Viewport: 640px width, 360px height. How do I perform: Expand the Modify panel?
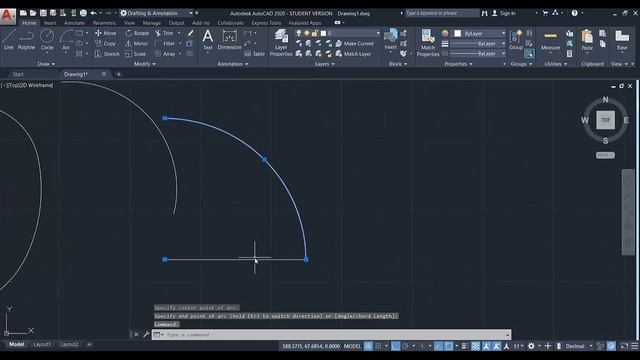pyautogui.click(x=145, y=64)
